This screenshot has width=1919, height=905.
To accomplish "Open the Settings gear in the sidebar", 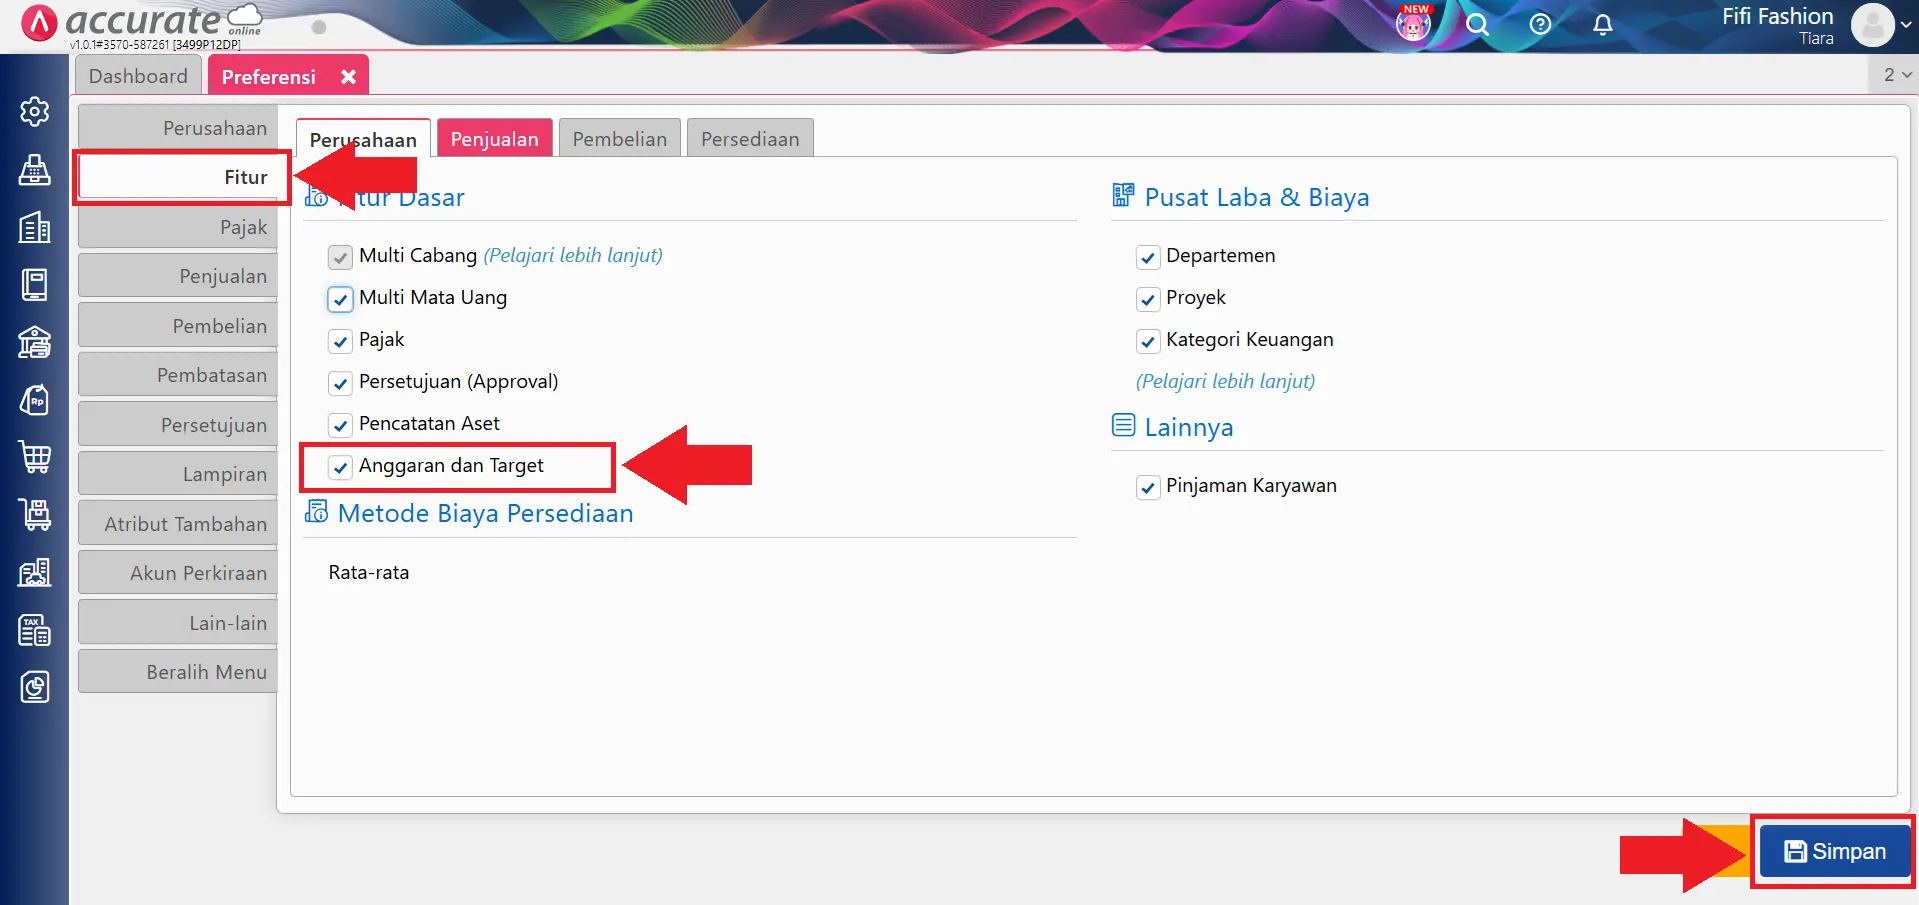I will (35, 111).
